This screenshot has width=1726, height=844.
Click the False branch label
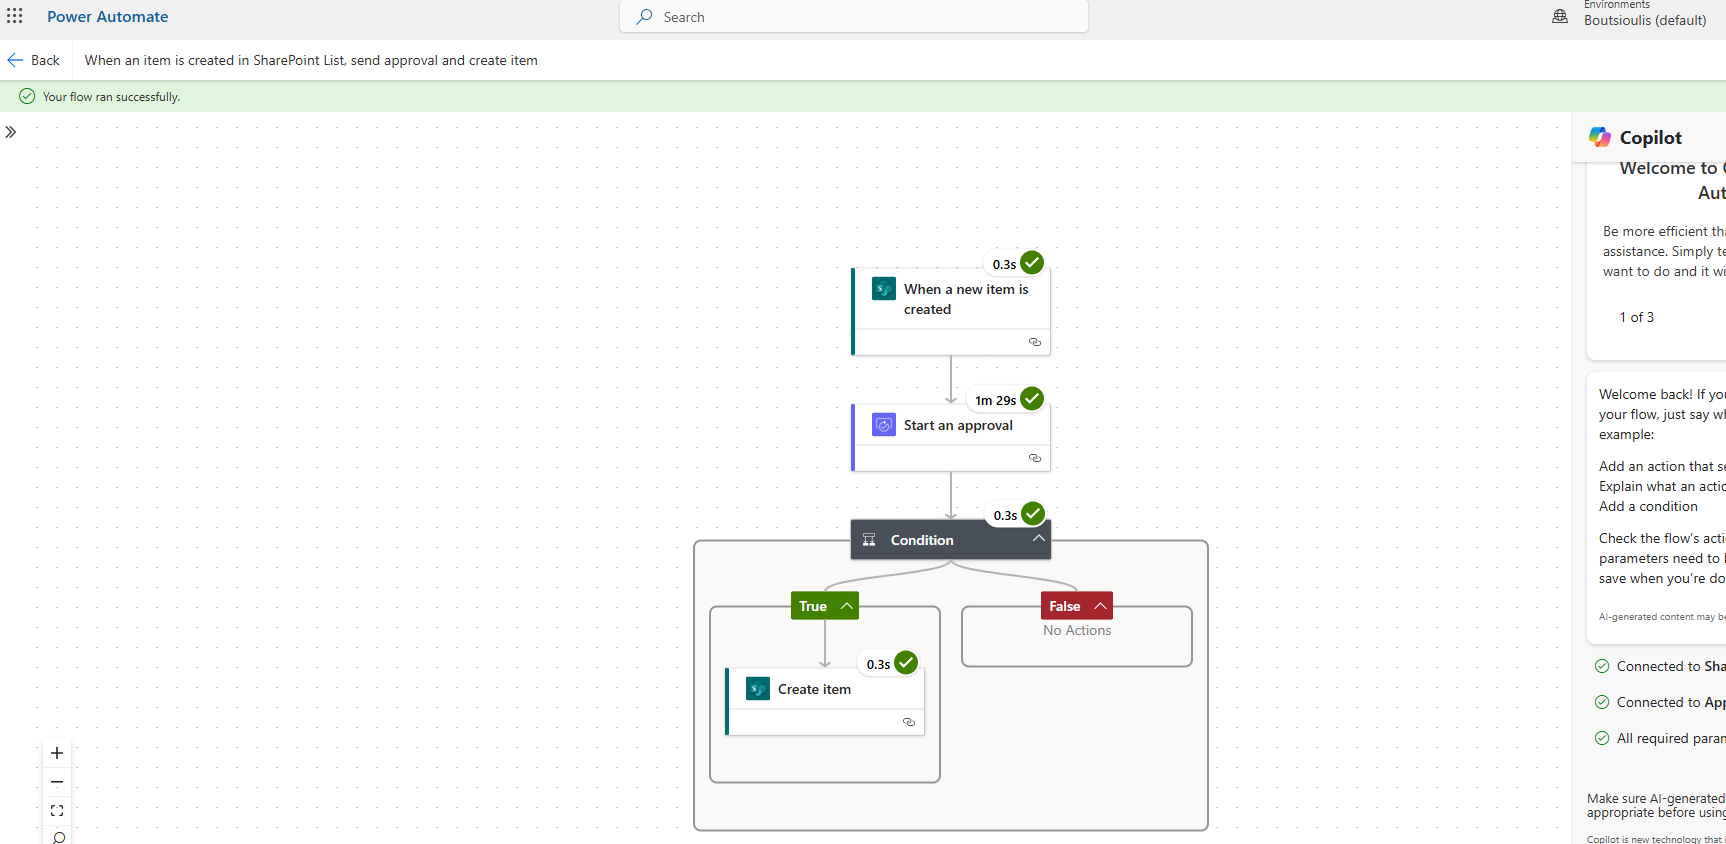point(1065,606)
